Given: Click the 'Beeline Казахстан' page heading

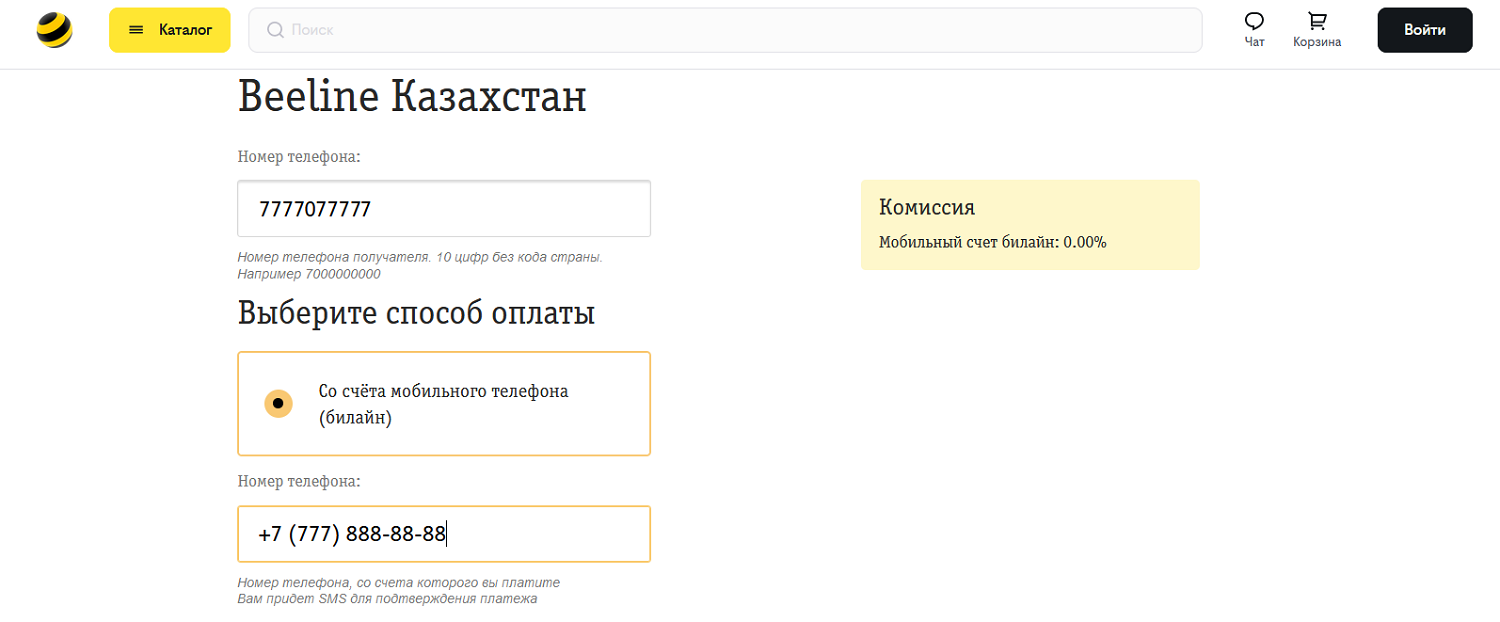Looking at the screenshot, I should [412, 97].
